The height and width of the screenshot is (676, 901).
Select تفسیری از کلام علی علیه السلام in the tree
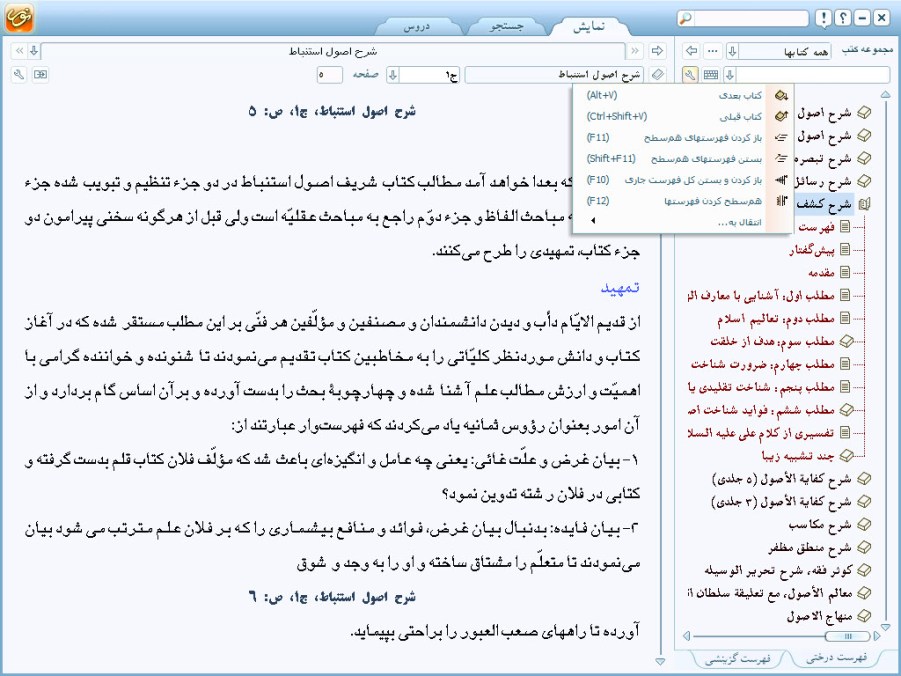coord(761,433)
